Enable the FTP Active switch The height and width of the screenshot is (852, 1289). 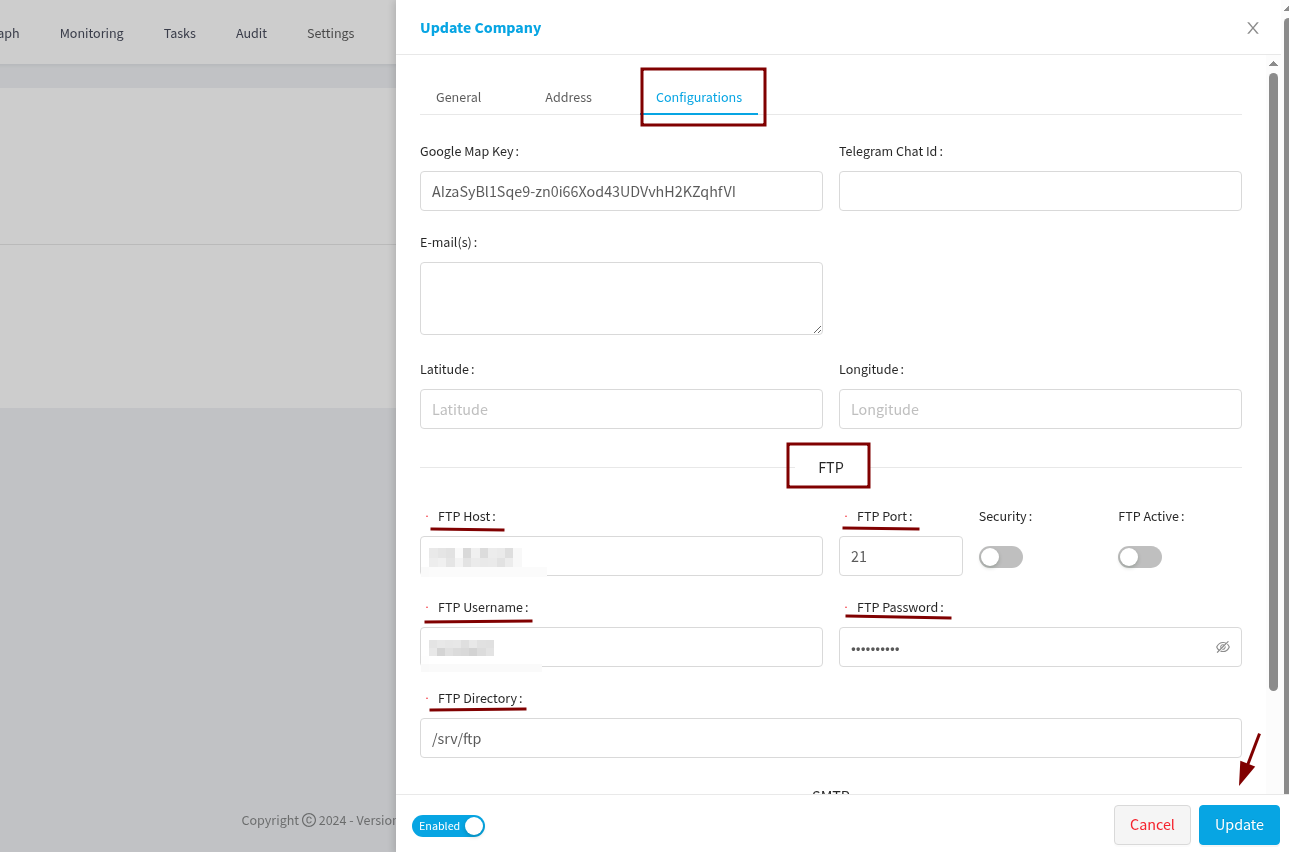pos(1139,557)
